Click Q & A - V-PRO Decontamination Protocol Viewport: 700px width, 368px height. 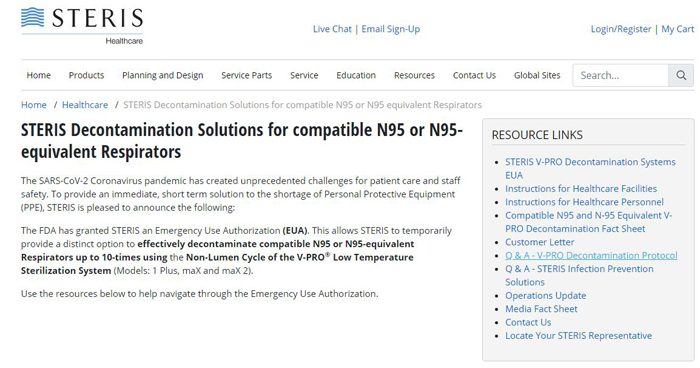point(591,255)
